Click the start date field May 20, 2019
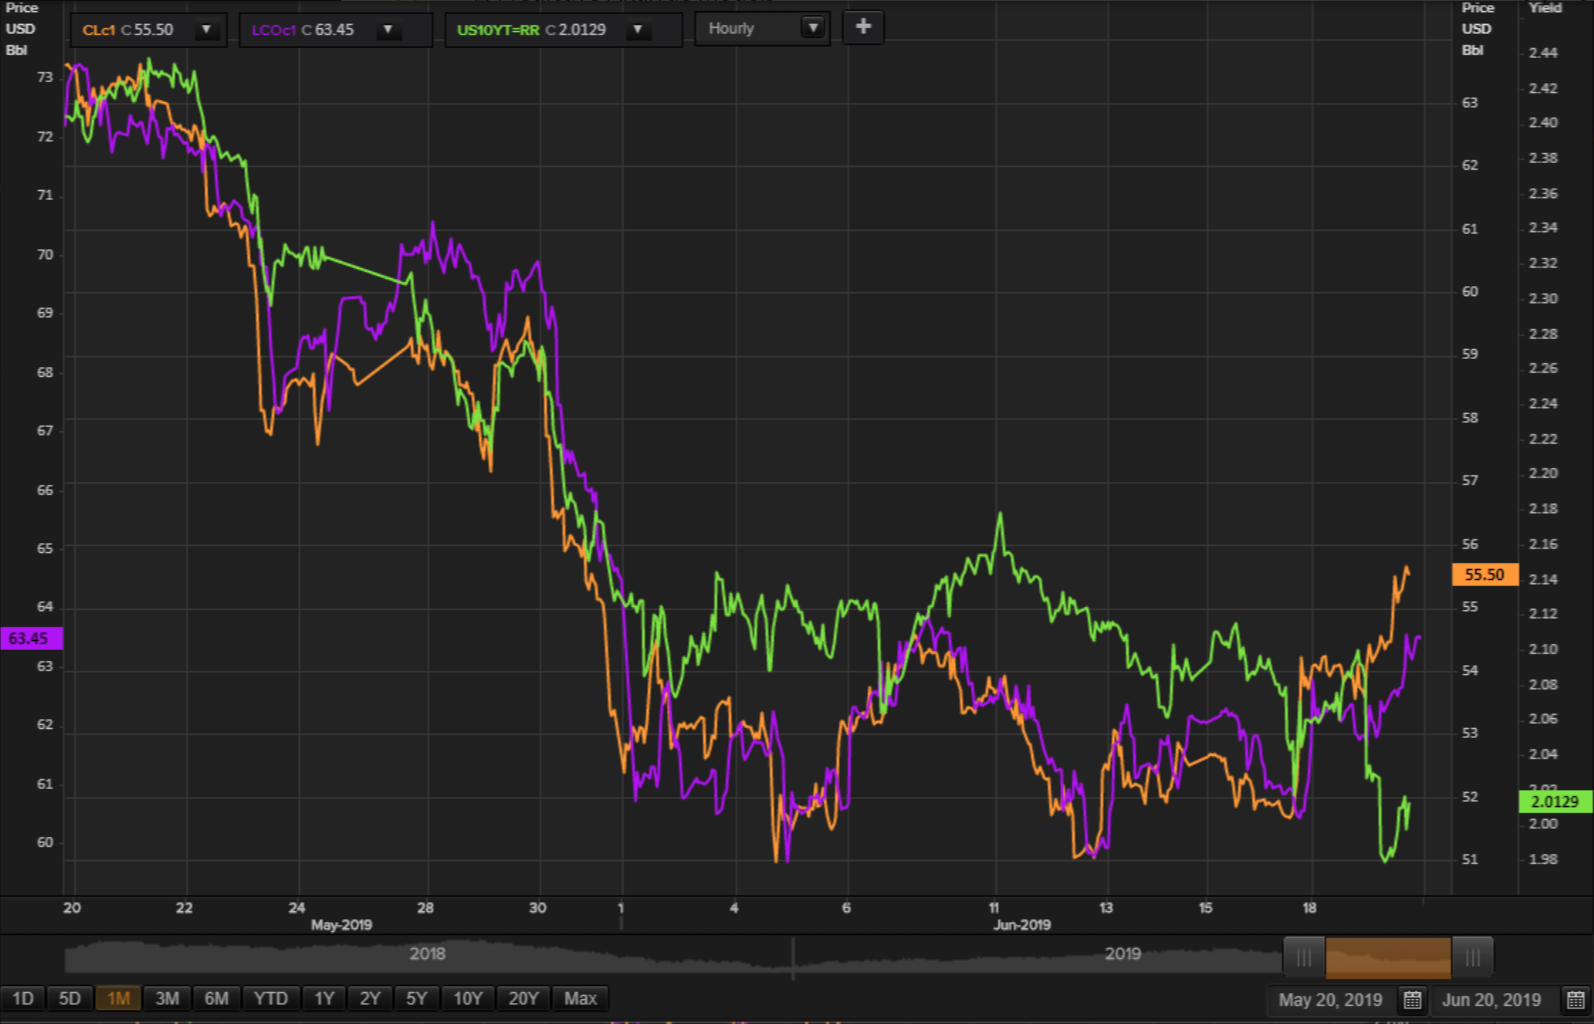The width and height of the screenshot is (1594, 1024). click(1330, 1000)
